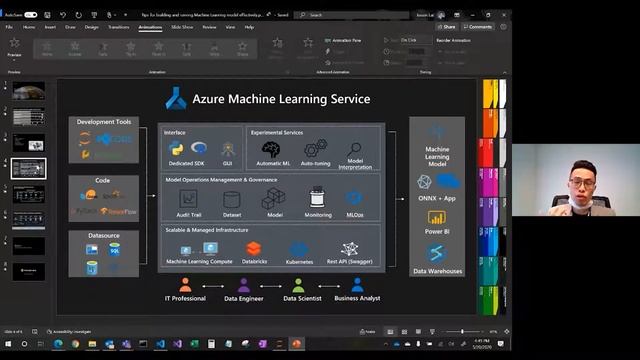Open the File menu
The height and width of the screenshot is (360, 640).
[x=9, y=27]
